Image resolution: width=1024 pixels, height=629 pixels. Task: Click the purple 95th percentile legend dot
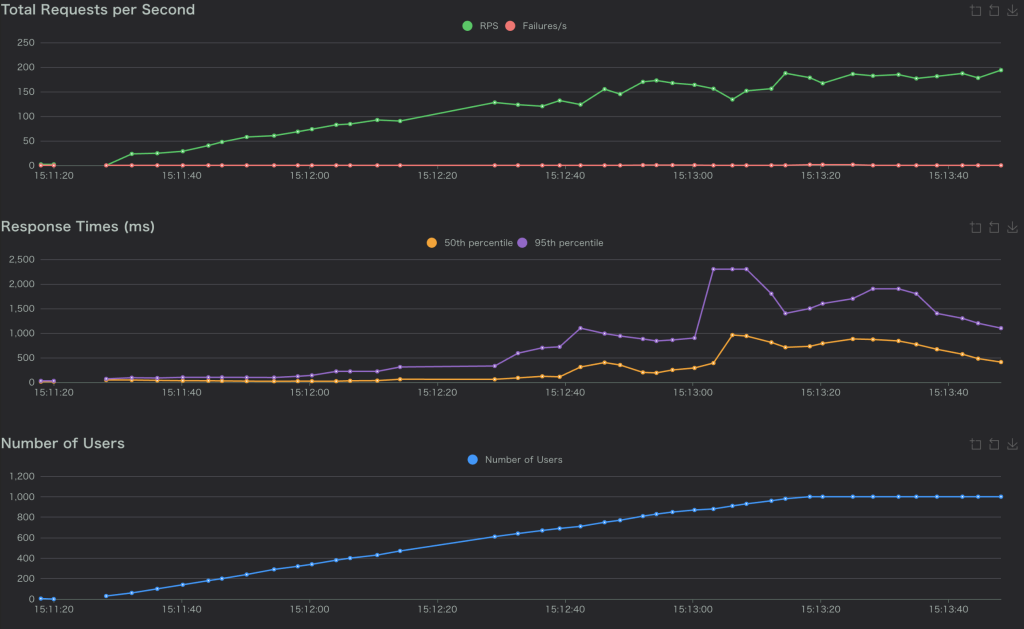coord(522,243)
